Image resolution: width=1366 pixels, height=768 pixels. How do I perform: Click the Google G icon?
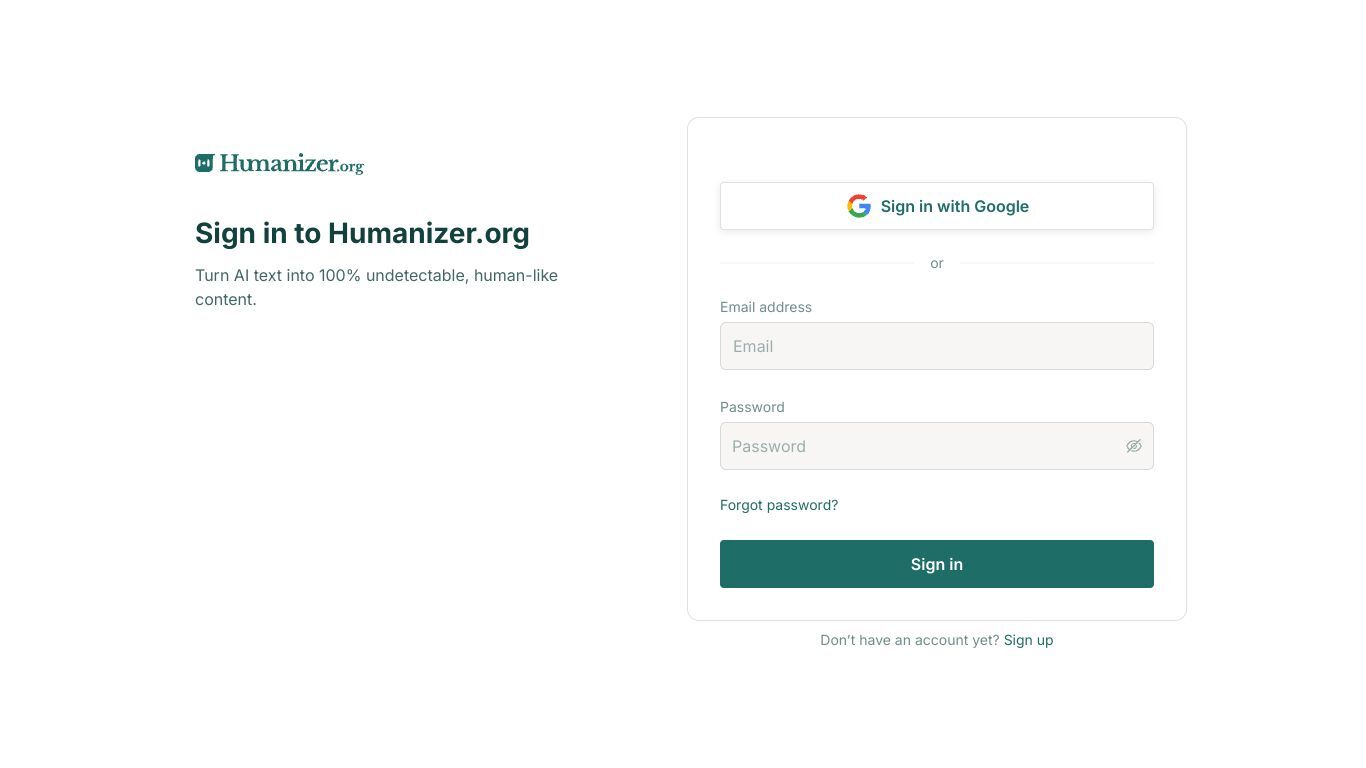[x=859, y=206]
